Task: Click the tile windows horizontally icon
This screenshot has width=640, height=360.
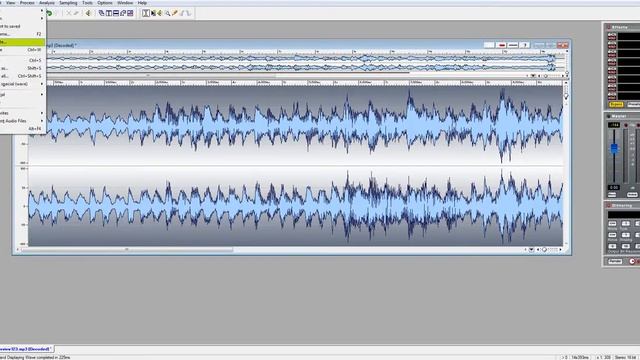Action: point(116,13)
